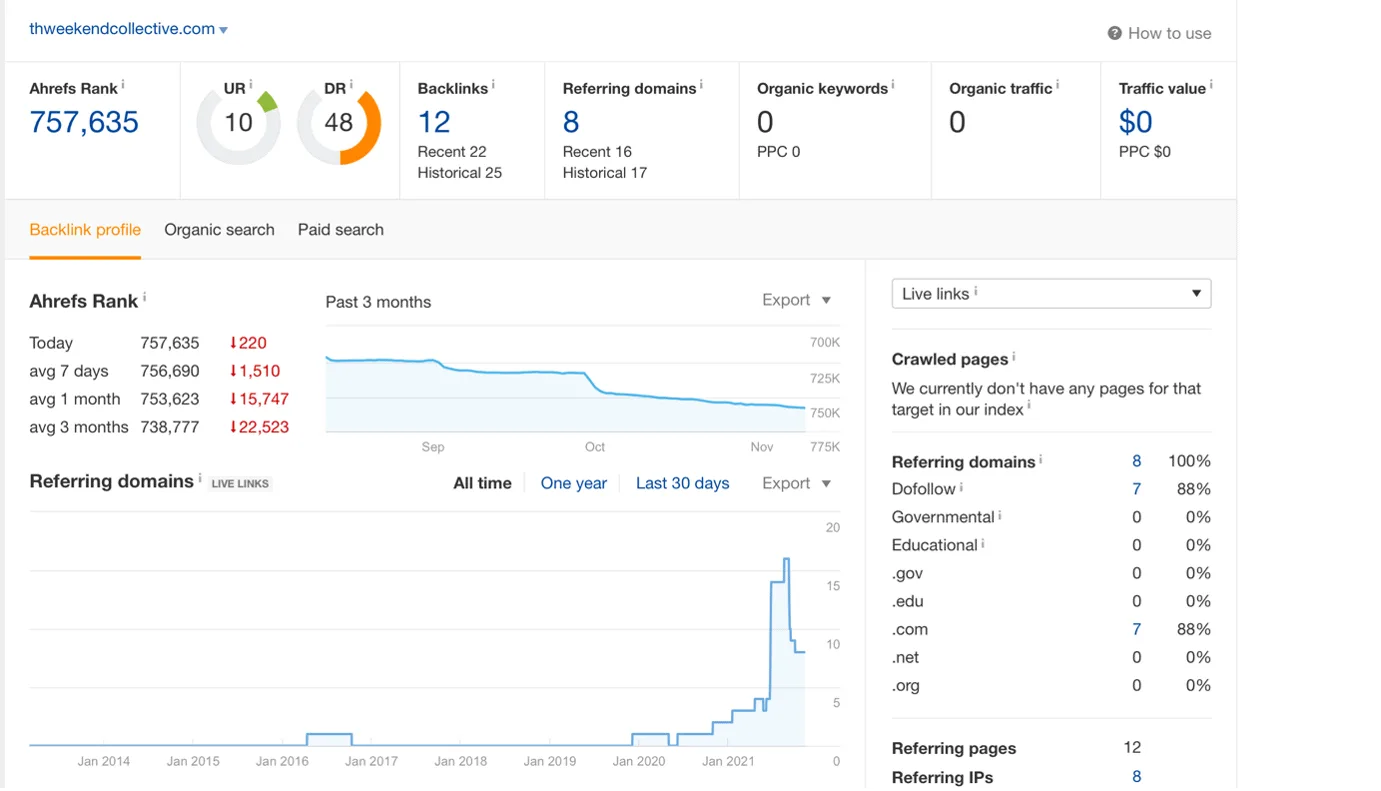Image resolution: width=1381 pixels, height=791 pixels.
Task: Click the Referring pages label
Action: pyautogui.click(x=954, y=749)
